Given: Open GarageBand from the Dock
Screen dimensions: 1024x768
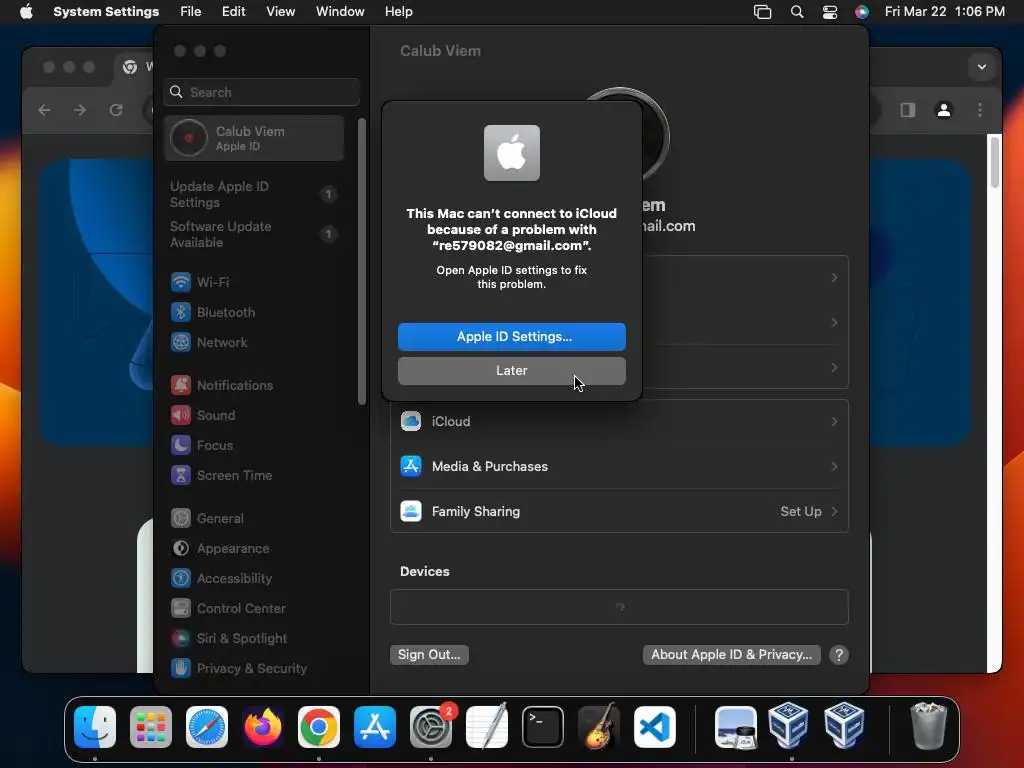Looking at the screenshot, I should click(599, 727).
